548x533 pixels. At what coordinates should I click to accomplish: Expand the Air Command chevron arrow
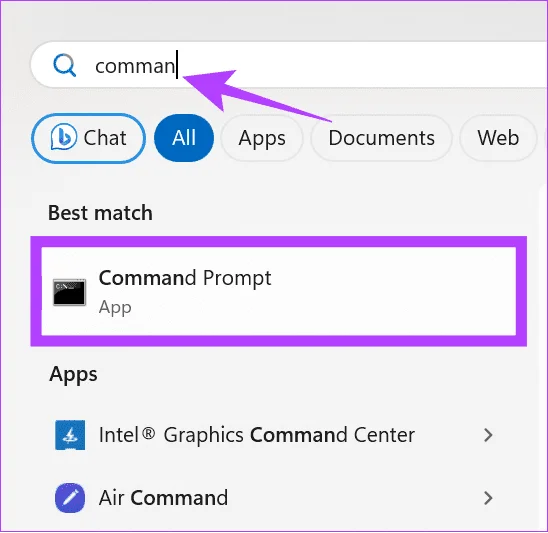488,498
